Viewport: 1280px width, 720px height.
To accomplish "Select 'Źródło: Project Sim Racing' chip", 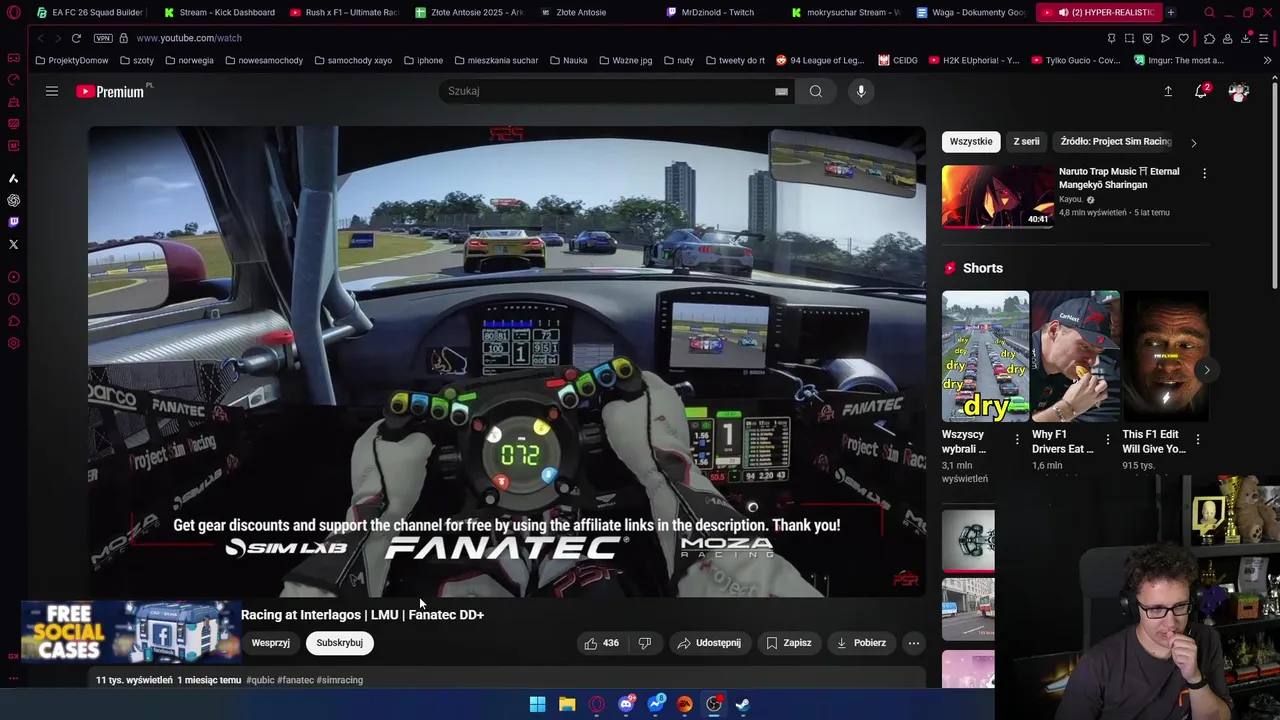I will tap(1116, 141).
